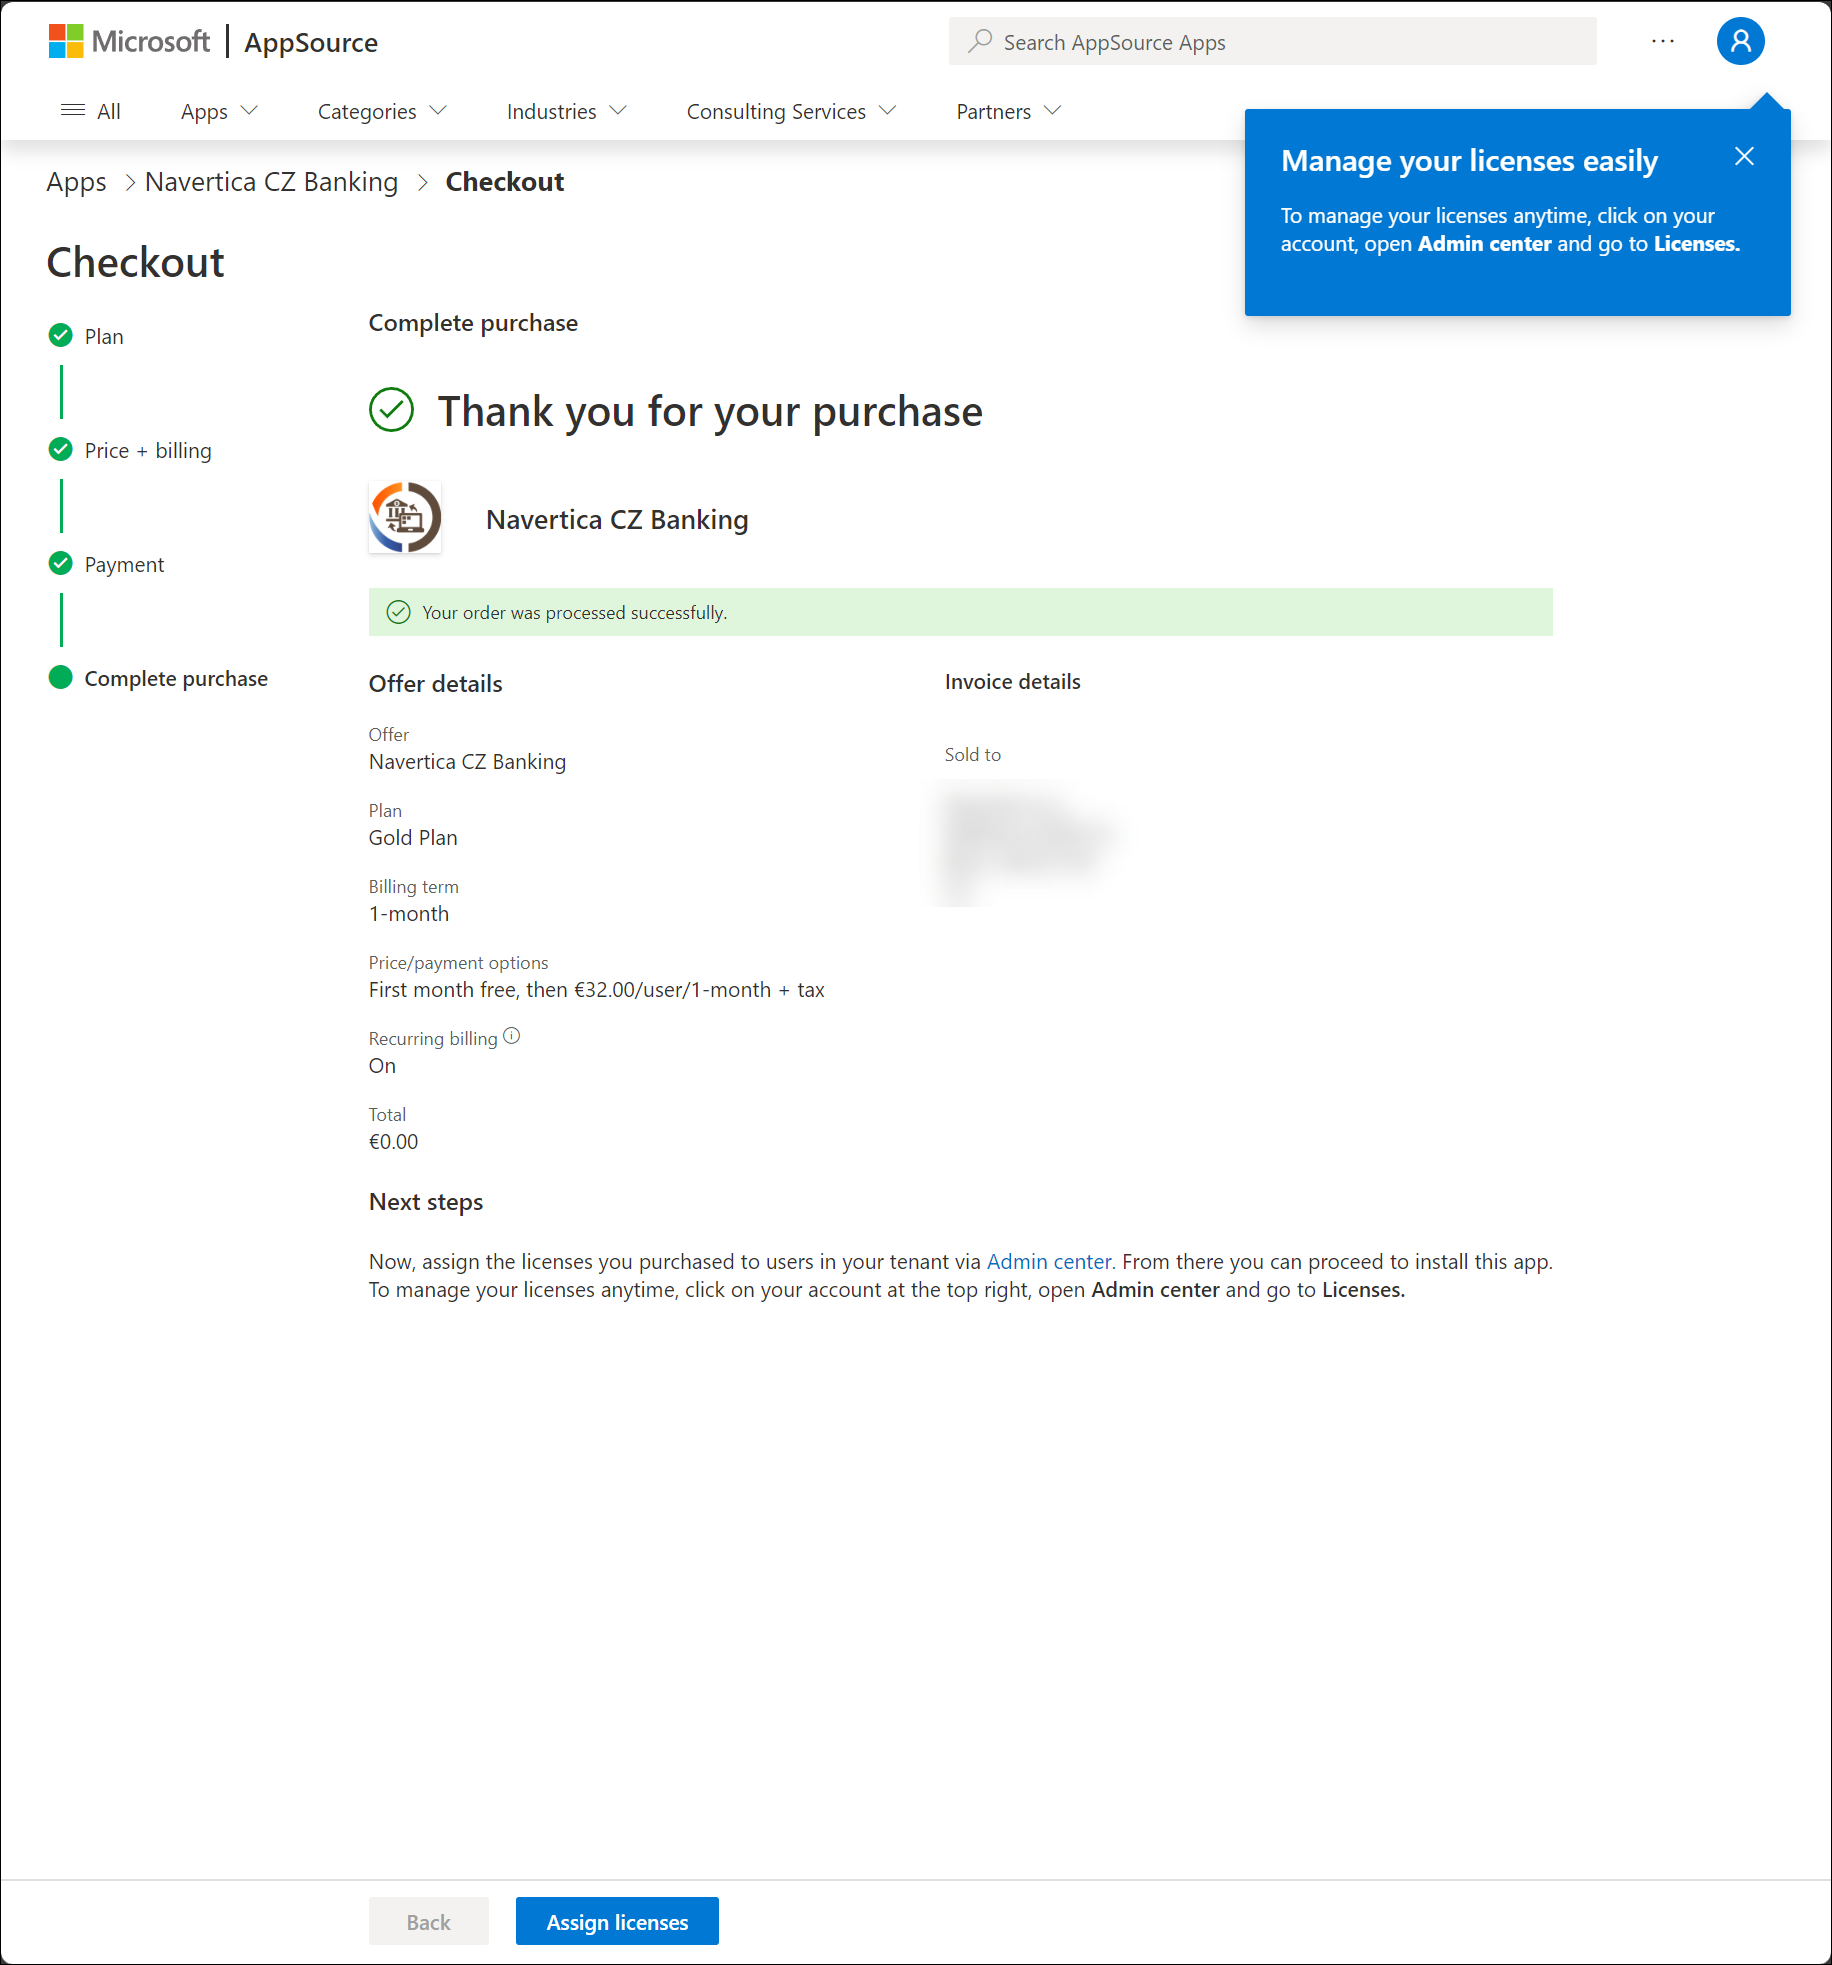The width and height of the screenshot is (1832, 1965).
Task: Expand the Categories dropdown
Action: (382, 111)
